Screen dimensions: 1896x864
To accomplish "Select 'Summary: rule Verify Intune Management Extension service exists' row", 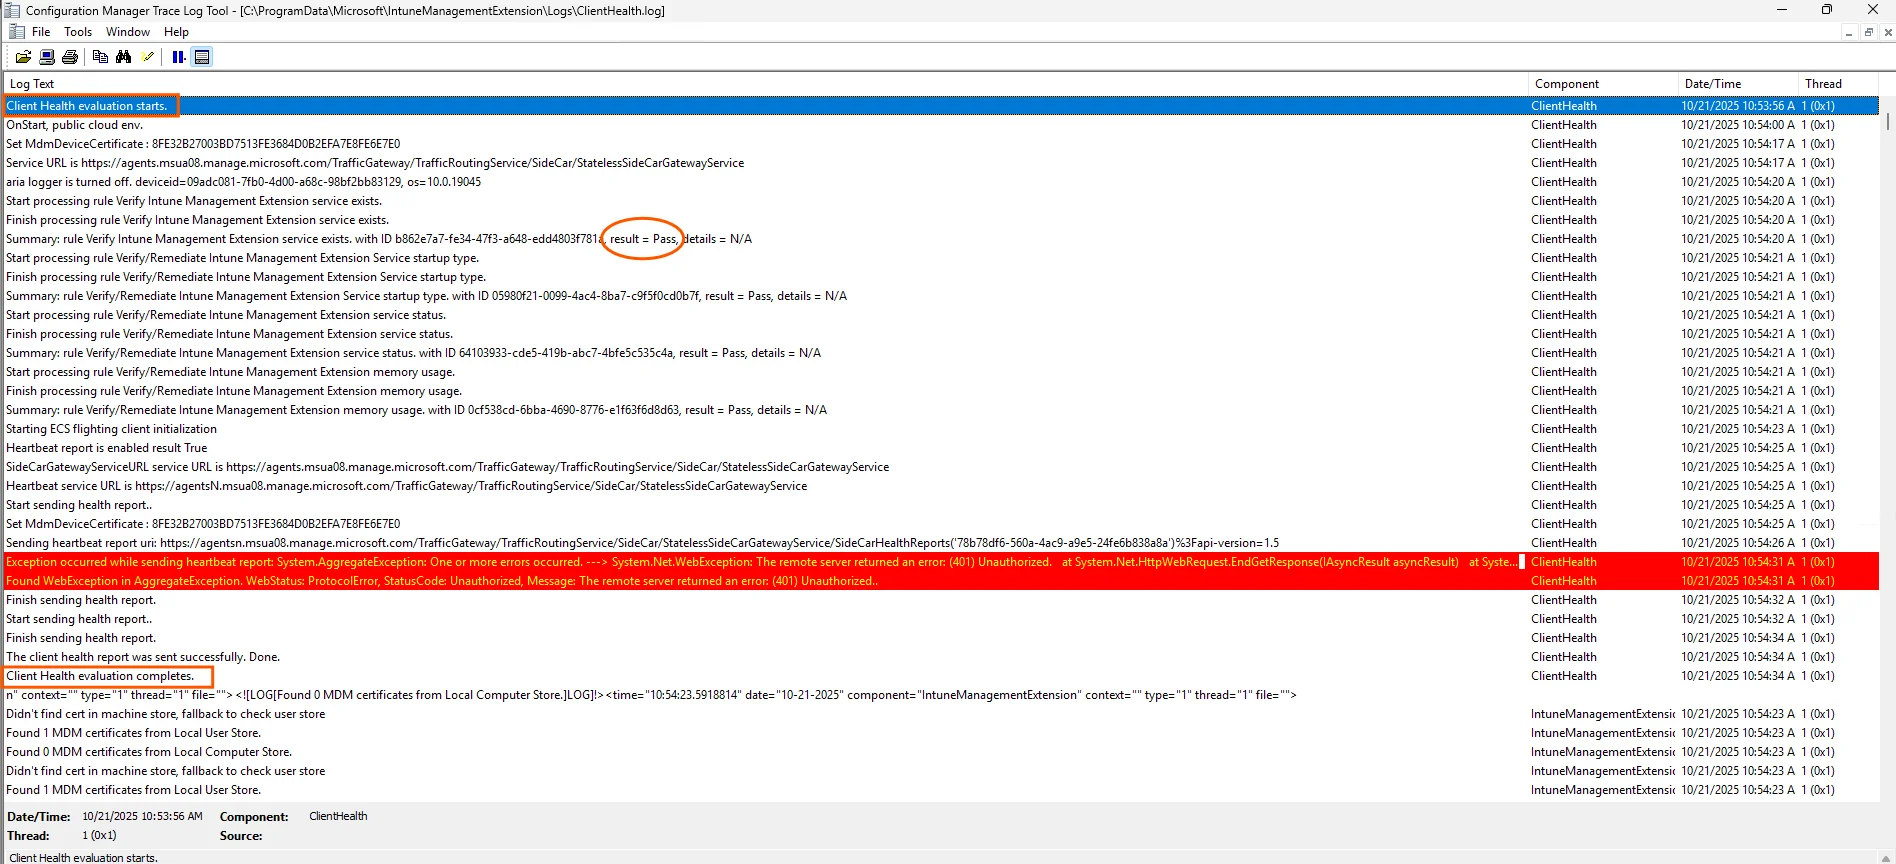I will (941, 239).
